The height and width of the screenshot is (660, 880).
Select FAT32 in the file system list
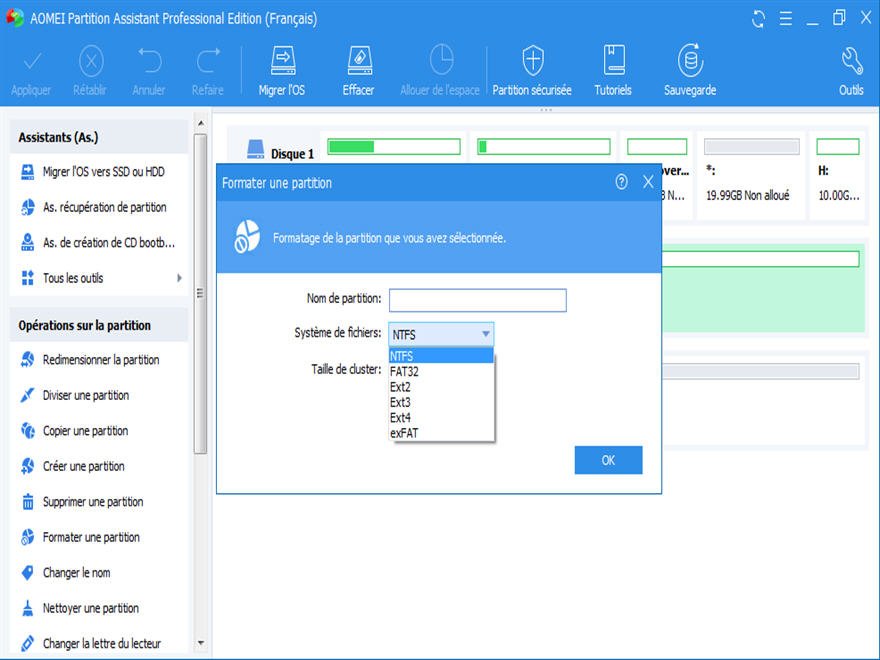click(441, 372)
